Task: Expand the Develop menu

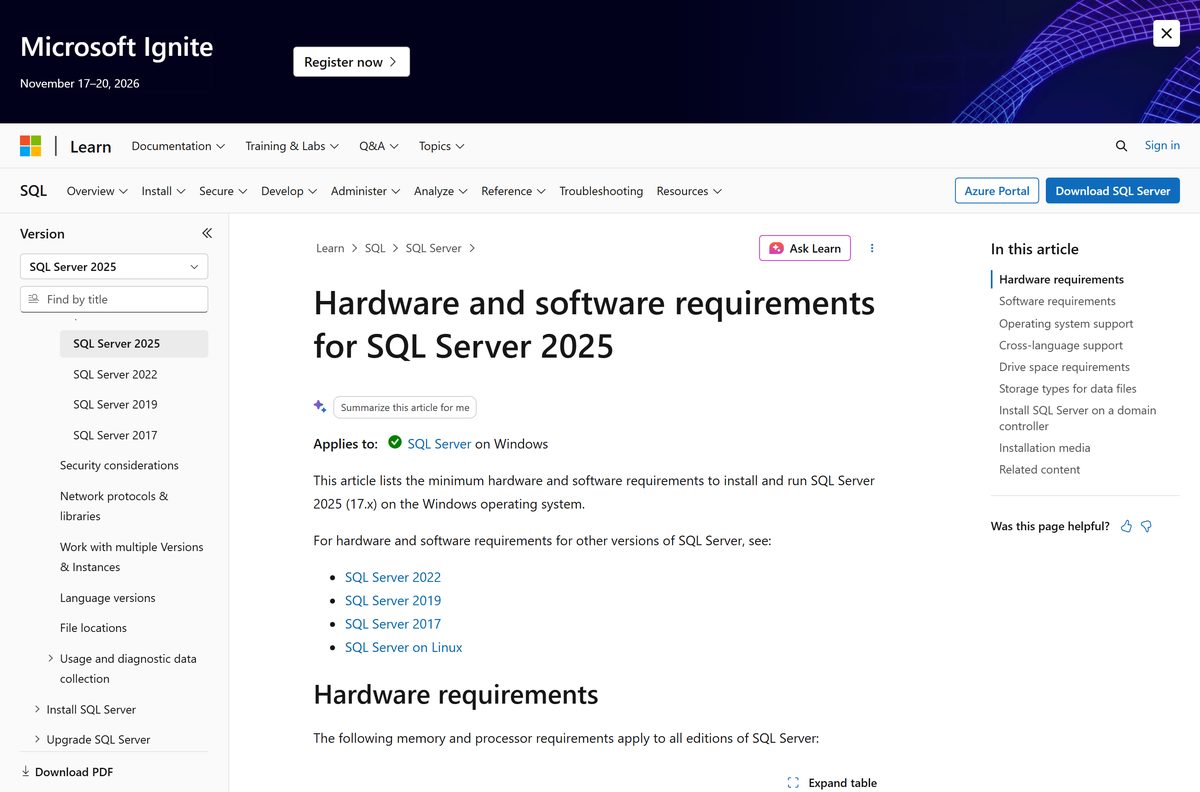Action: tap(289, 191)
